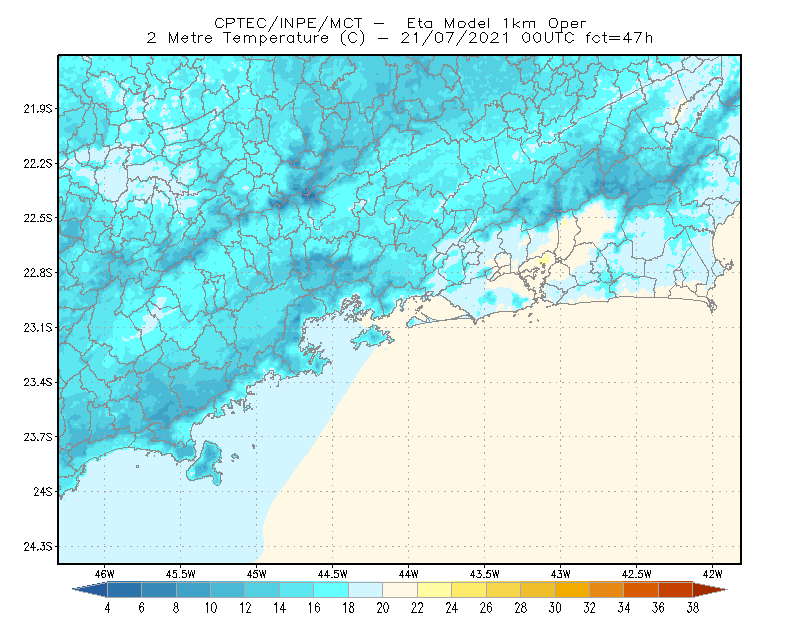Image resolution: width=800 pixels, height=618 pixels.
Task: Click the 44W longitude axis label
Action: tap(408, 574)
